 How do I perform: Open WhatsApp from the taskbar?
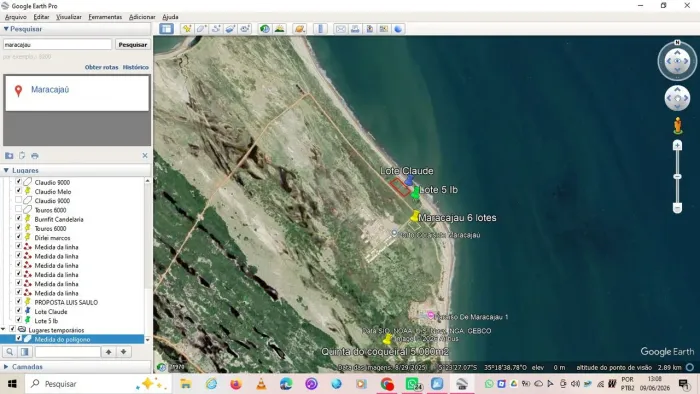click(412, 384)
